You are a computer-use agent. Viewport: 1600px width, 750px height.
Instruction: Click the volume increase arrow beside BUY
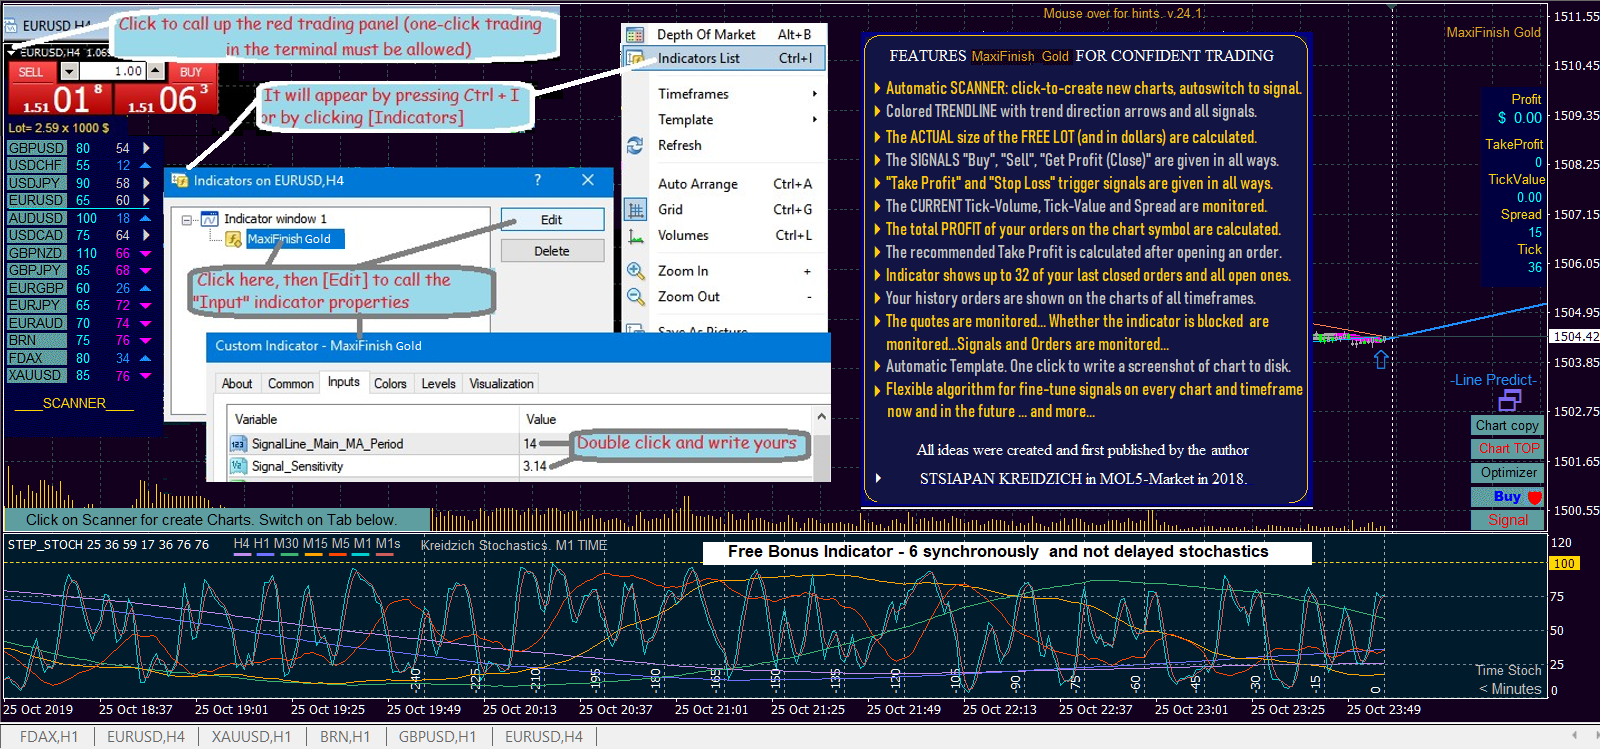tap(155, 71)
